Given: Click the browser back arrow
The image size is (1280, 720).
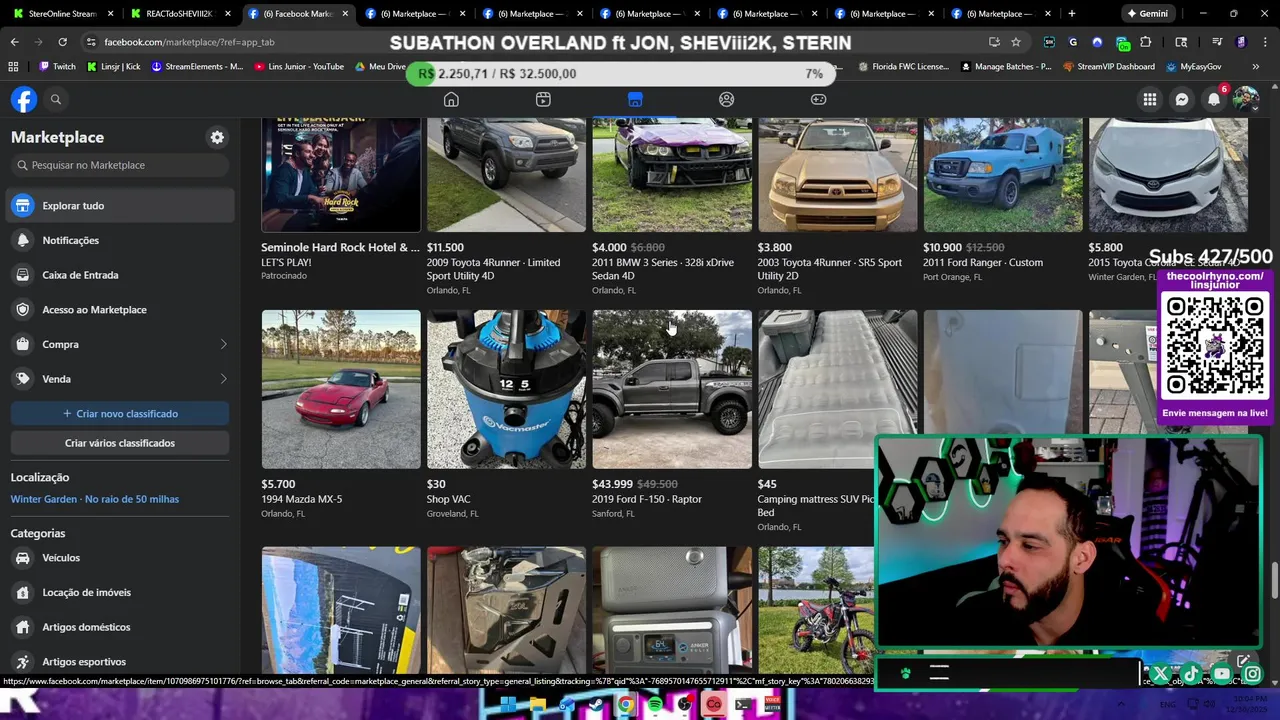Looking at the screenshot, I should 14,42.
